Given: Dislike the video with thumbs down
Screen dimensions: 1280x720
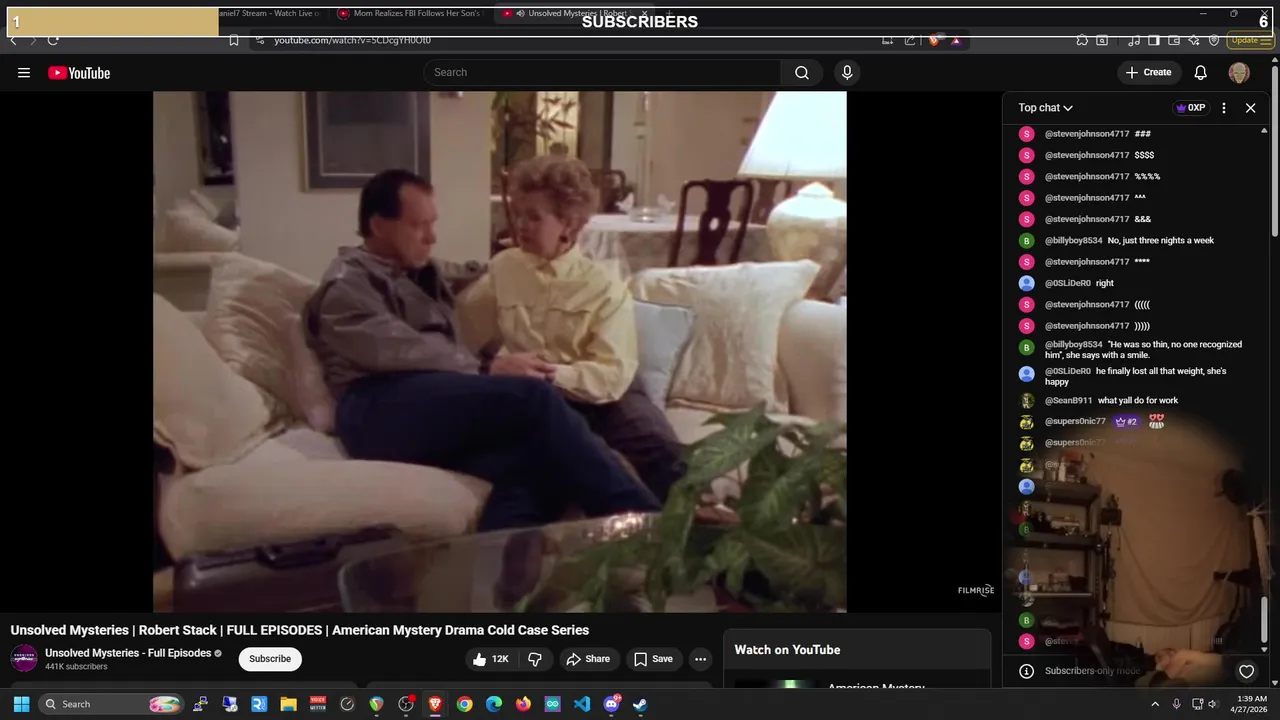Looking at the screenshot, I should coord(535,659).
